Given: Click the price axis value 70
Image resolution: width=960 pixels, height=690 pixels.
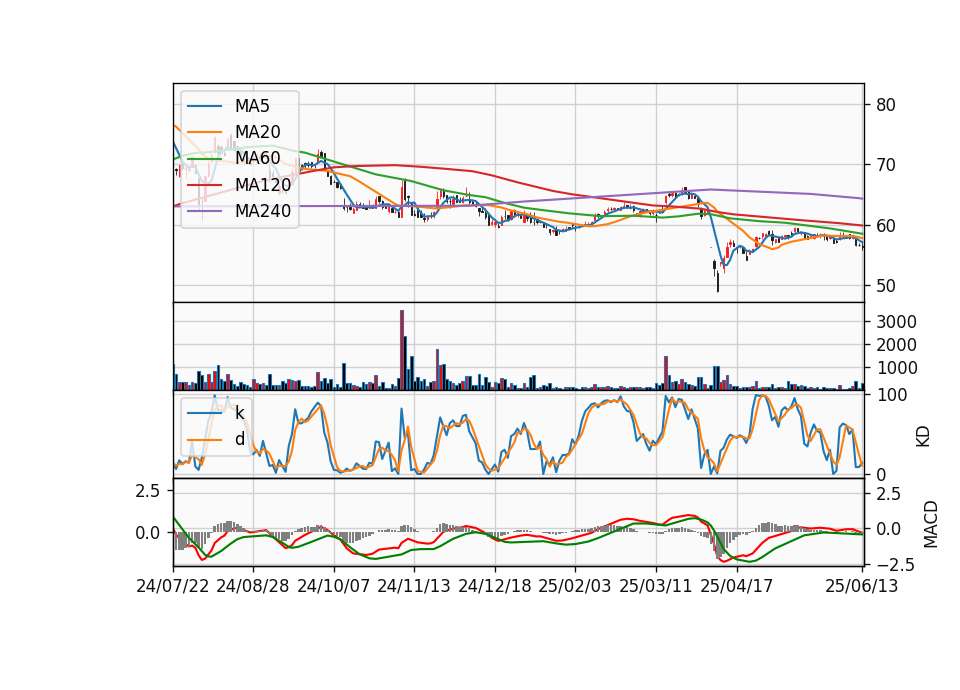Looking at the screenshot, I should [x=885, y=165].
